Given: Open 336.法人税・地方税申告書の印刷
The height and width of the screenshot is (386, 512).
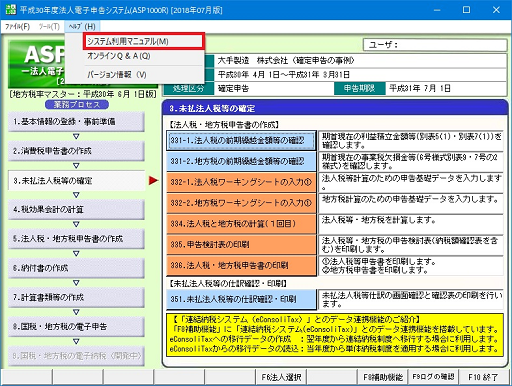Looking at the screenshot, I should [241, 265].
